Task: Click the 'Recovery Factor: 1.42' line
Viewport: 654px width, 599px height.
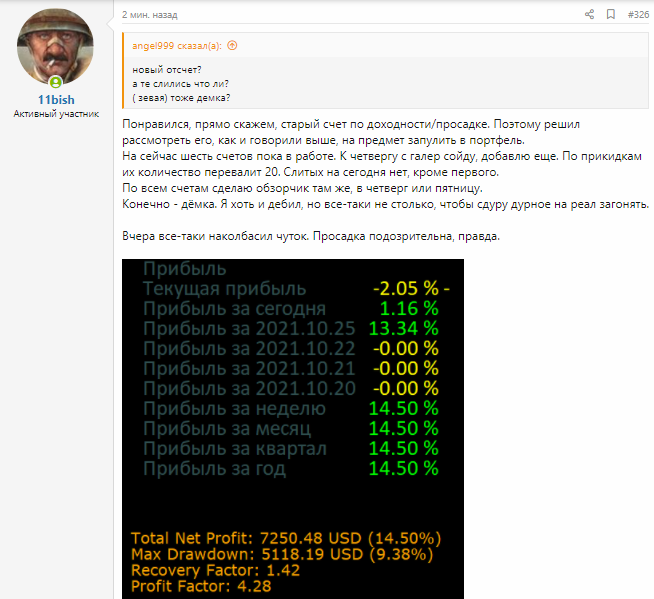Action: pos(216,570)
